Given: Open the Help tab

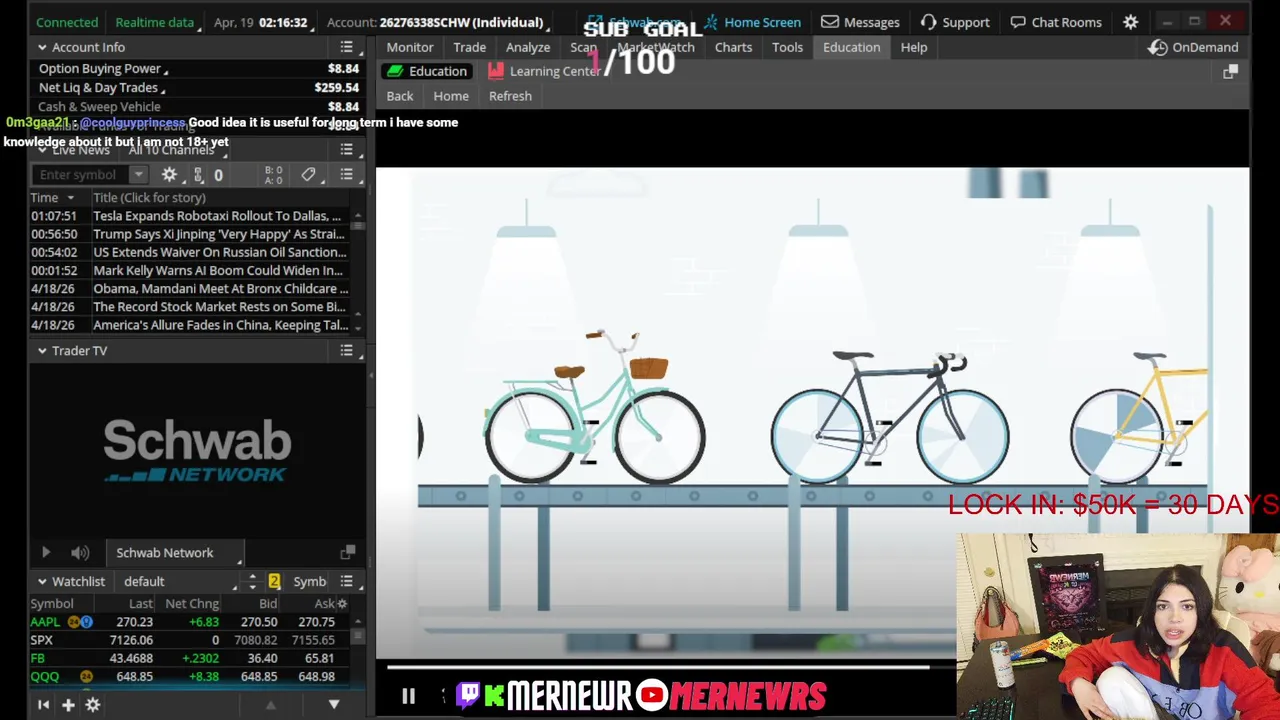Looking at the screenshot, I should click(914, 47).
